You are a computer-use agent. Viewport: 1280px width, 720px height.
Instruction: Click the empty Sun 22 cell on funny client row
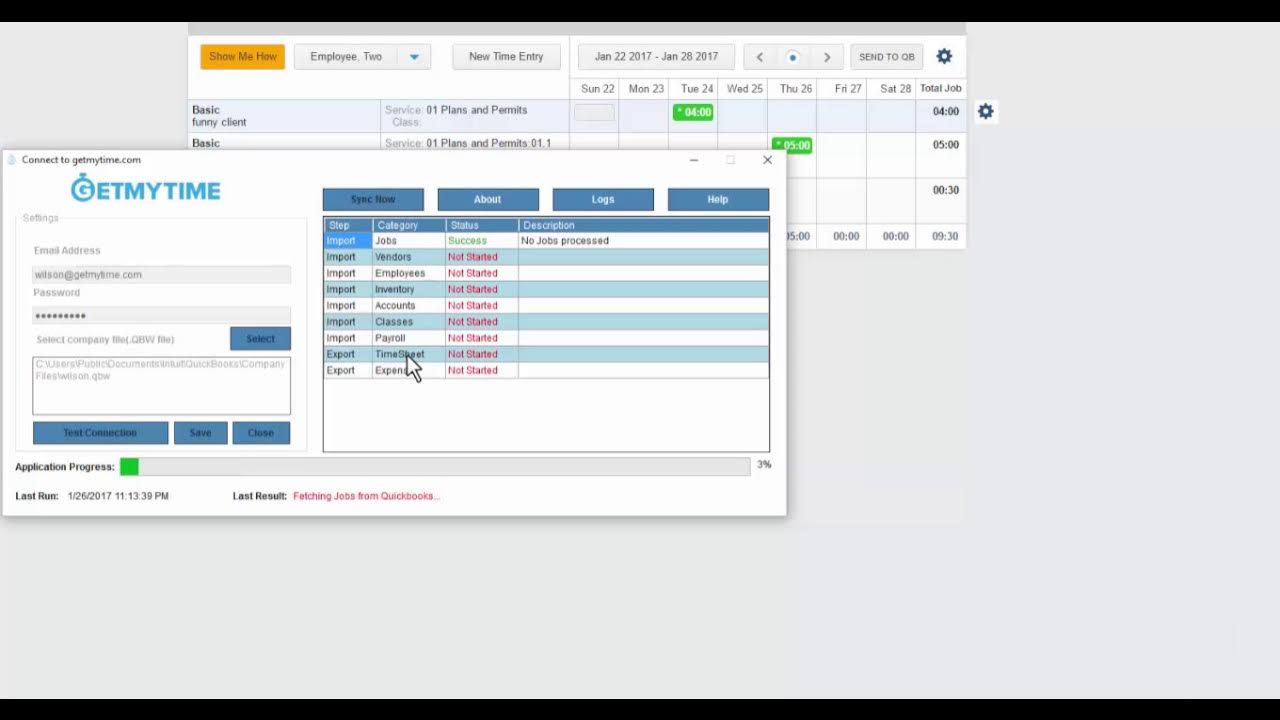coord(594,113)
